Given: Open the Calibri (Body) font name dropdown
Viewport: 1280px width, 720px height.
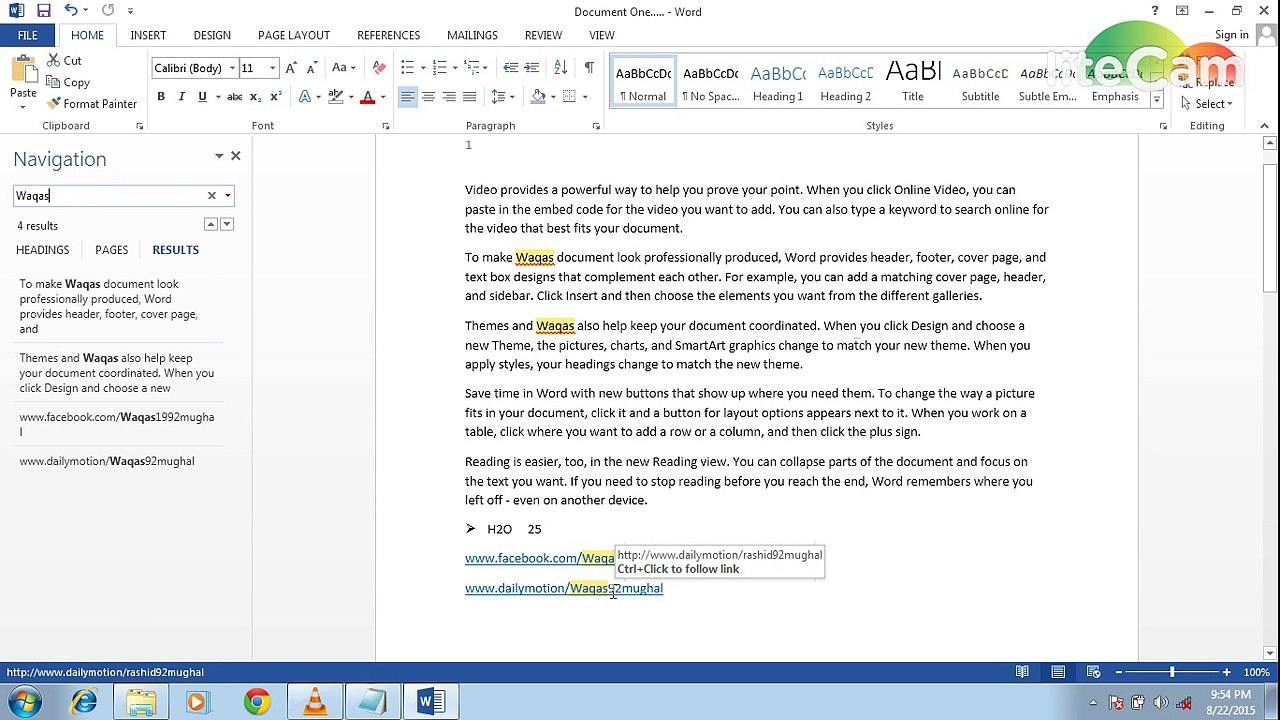Looking at the screenshot, I should (x=232, y=68).
